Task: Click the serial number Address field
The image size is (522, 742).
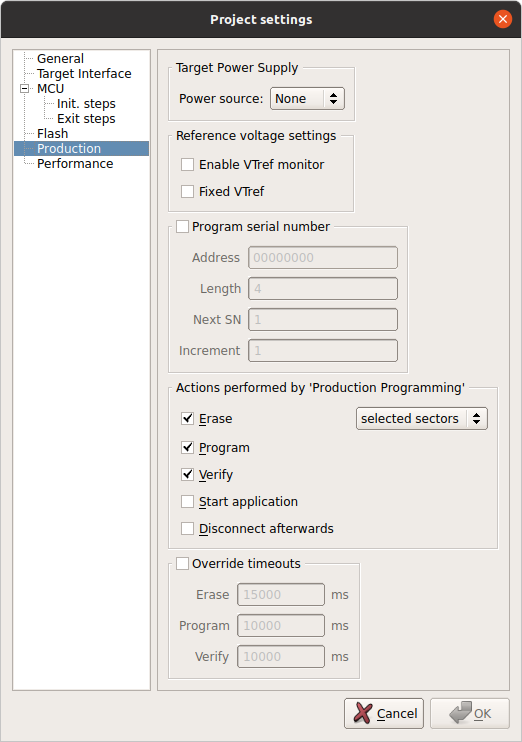Action: point(323,257)
